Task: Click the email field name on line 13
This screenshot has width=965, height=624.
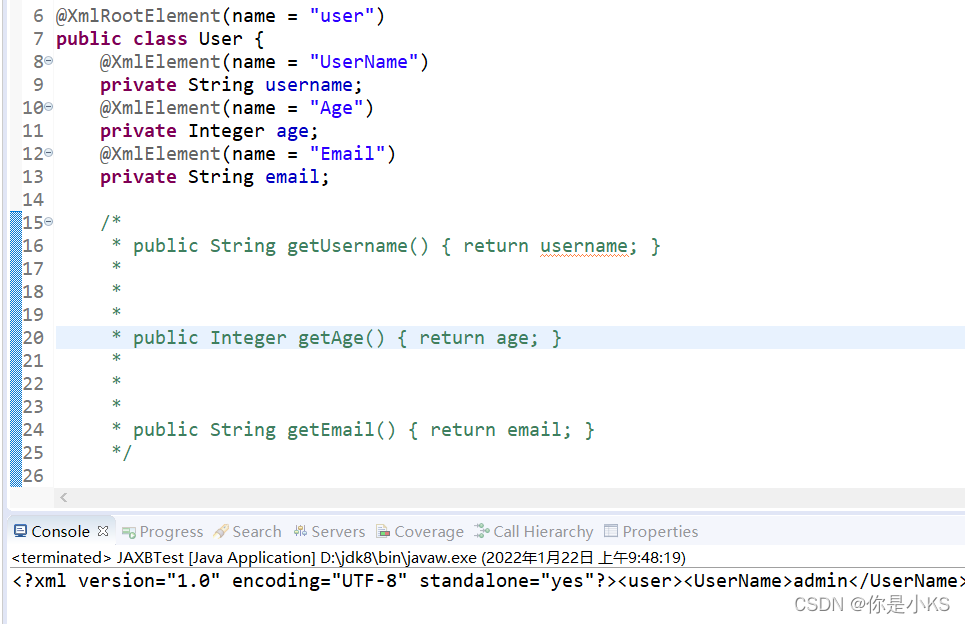Action: (292, 177)
